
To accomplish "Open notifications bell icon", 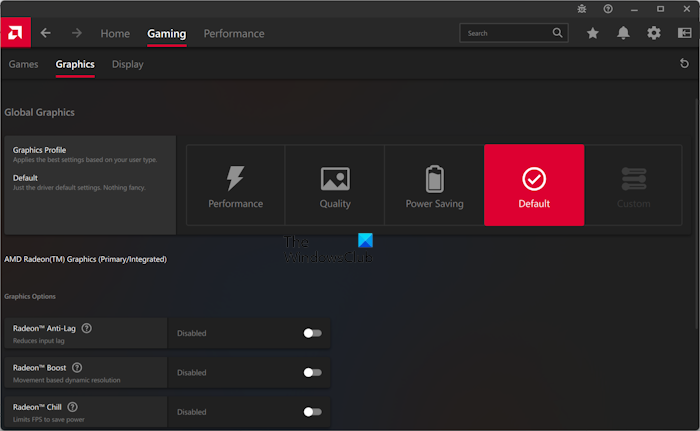I will (623, 33).
